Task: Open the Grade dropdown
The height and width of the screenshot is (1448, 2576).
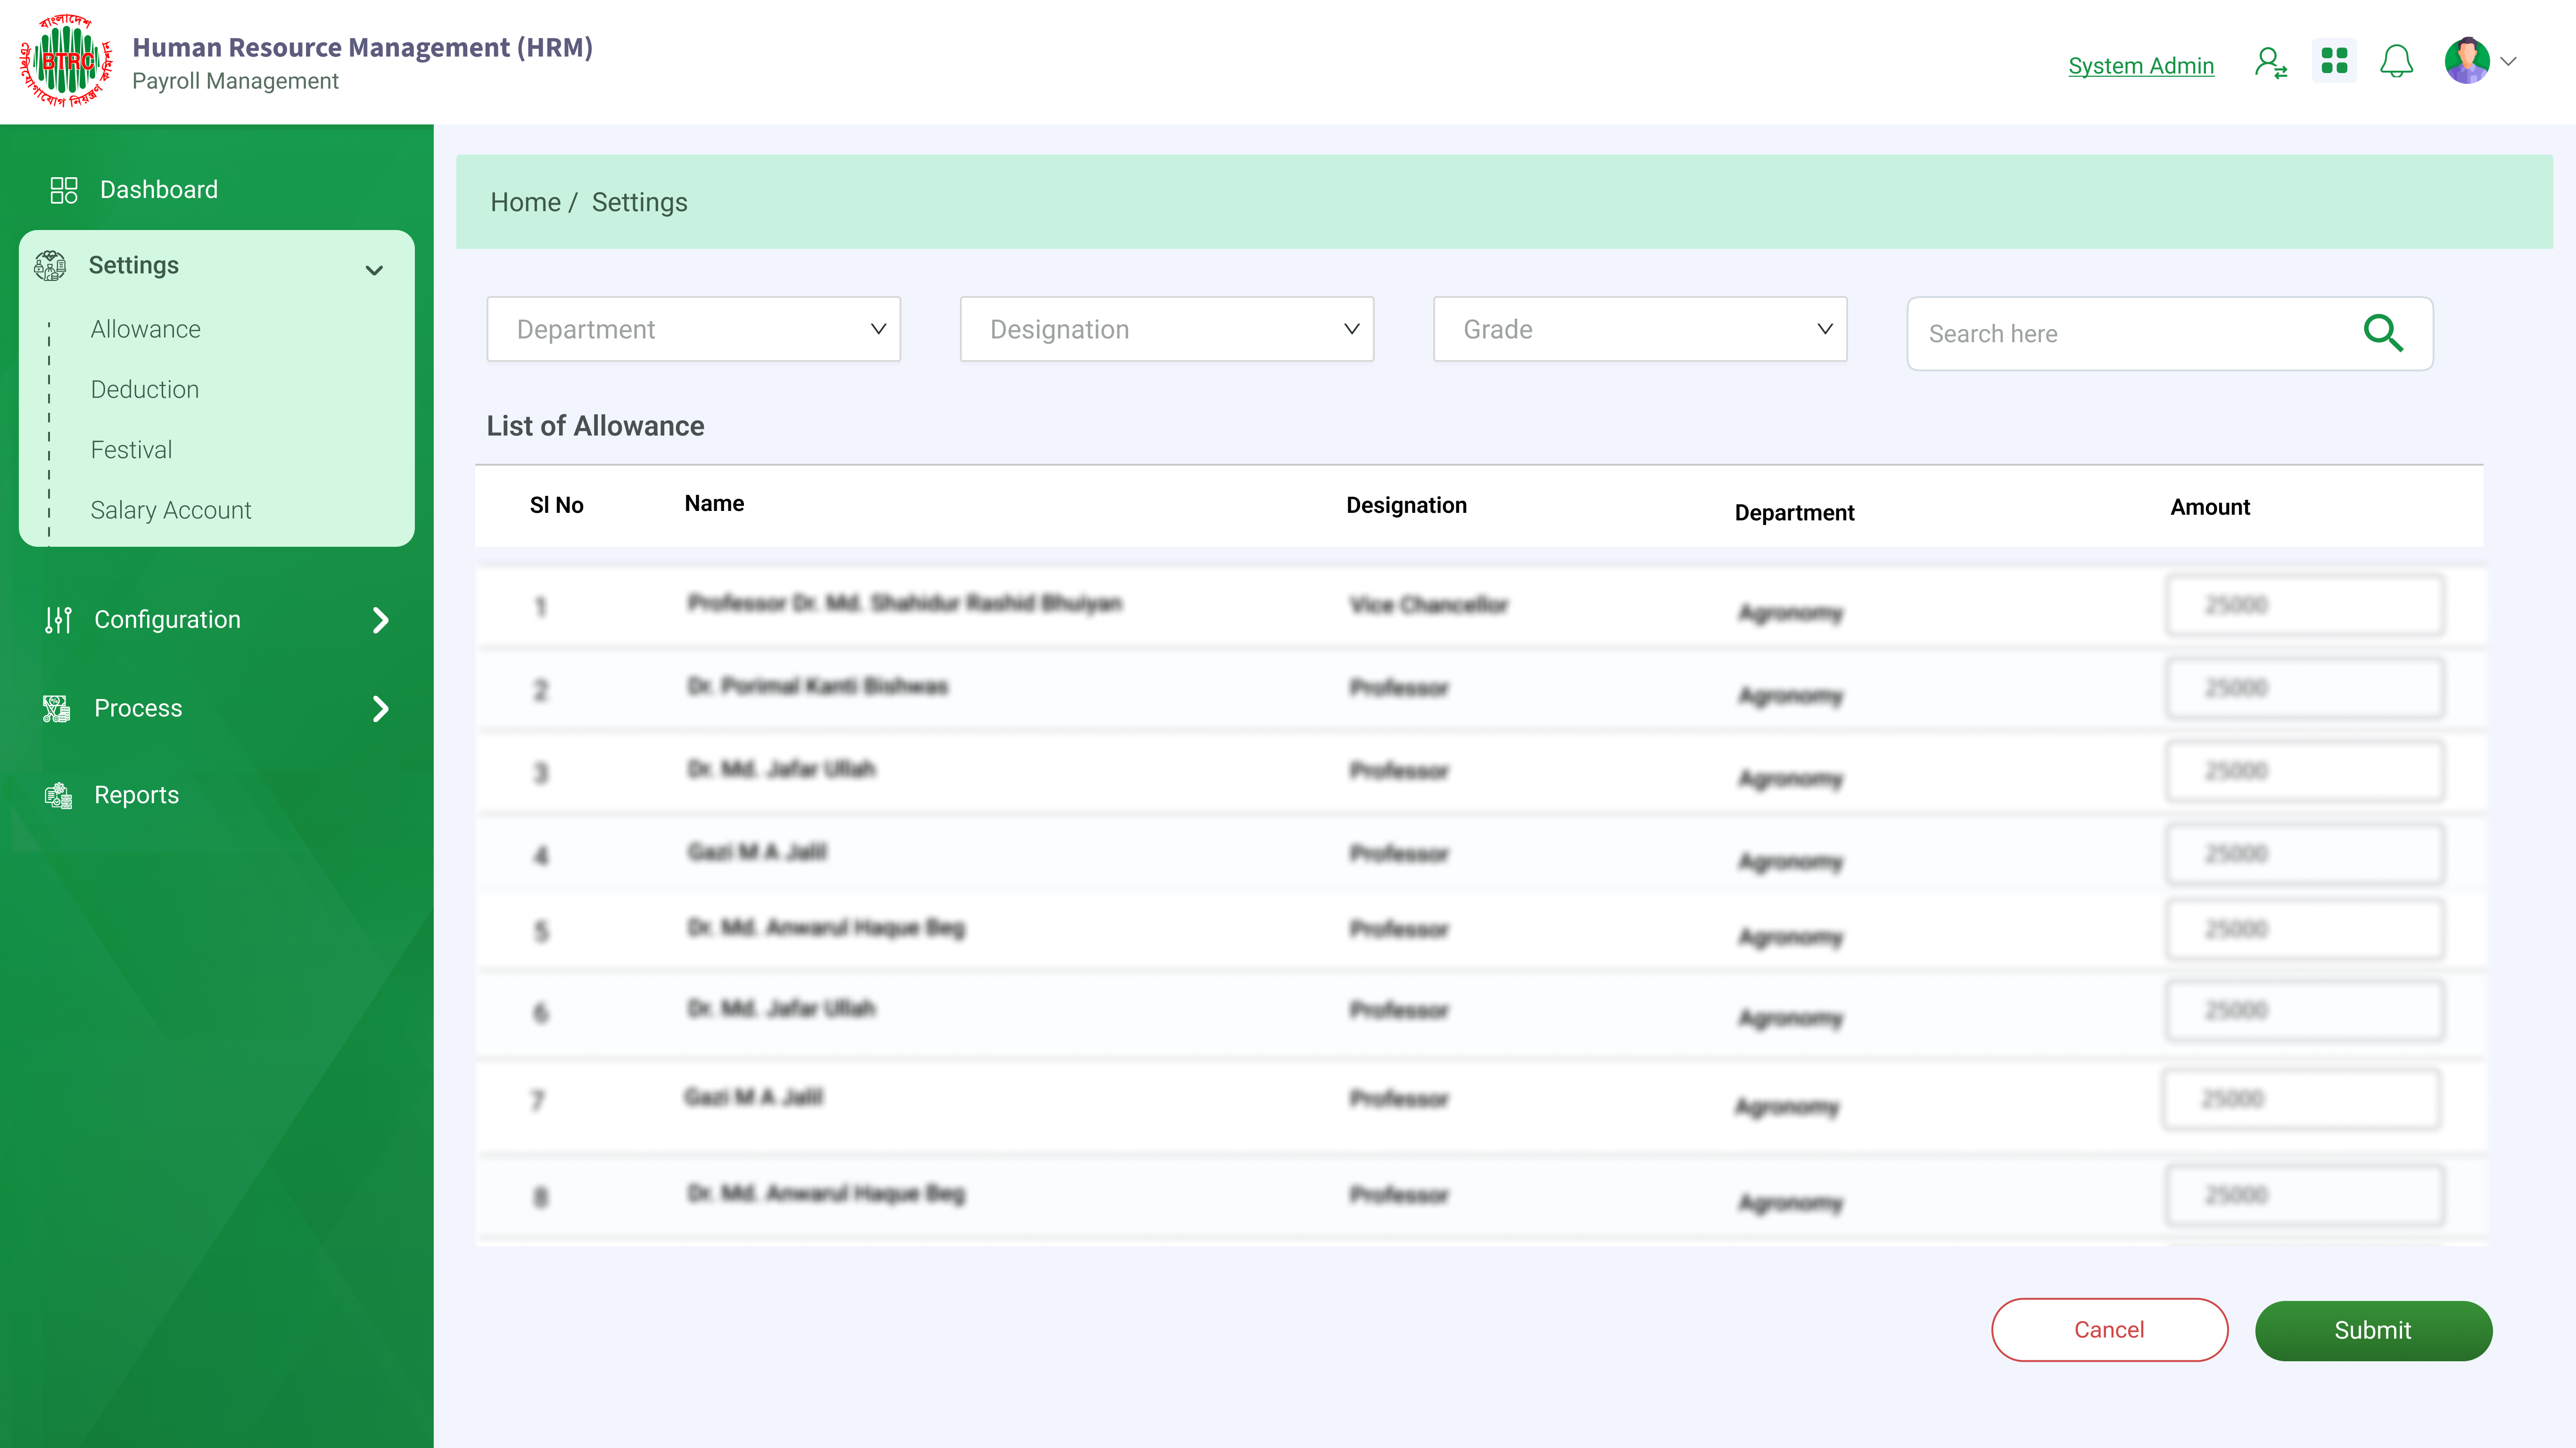Action: tap(1639, 329)
